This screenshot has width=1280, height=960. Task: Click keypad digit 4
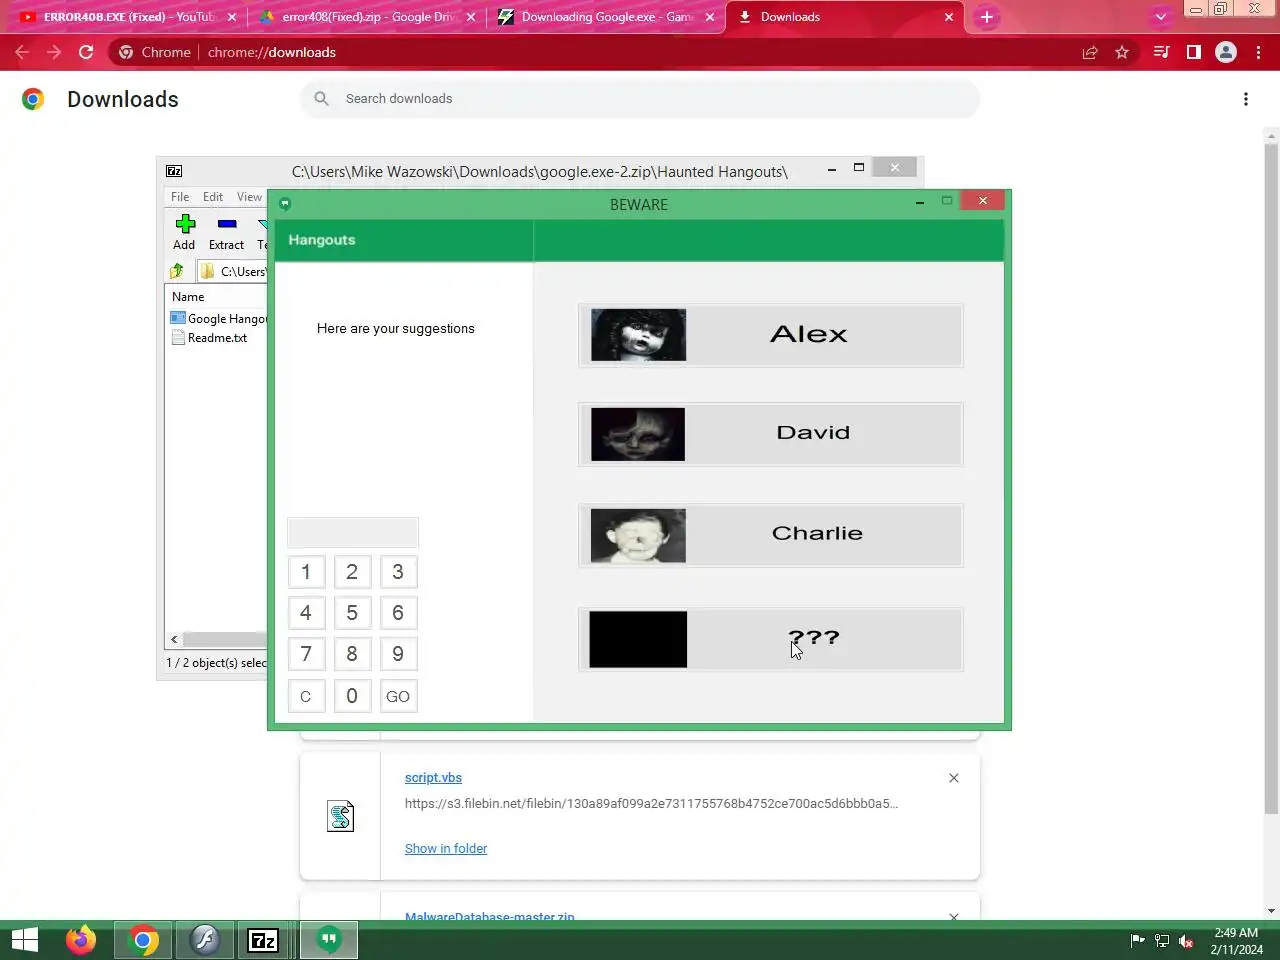pos(306,613)
